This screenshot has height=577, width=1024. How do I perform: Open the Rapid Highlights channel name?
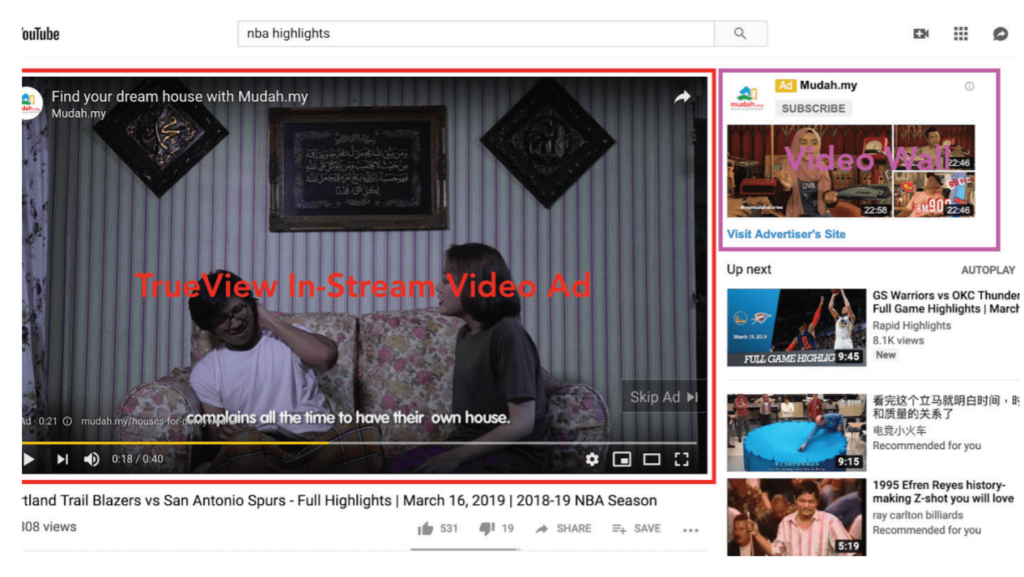click(912, 325)
